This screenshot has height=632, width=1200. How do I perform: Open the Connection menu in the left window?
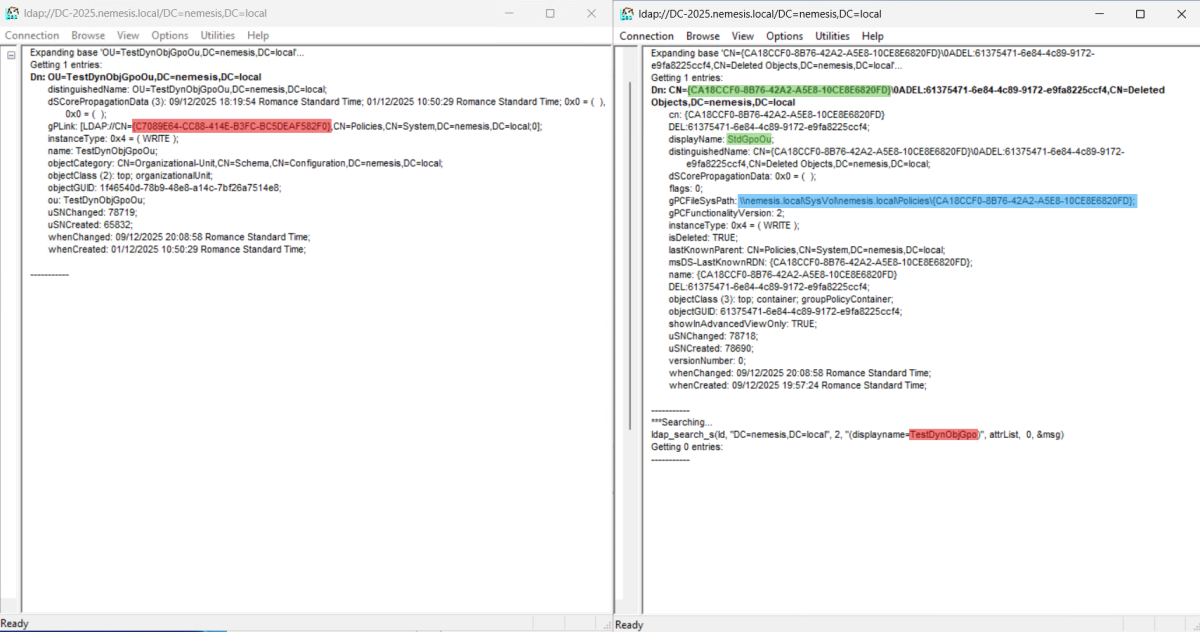click(x=32, y=35)
